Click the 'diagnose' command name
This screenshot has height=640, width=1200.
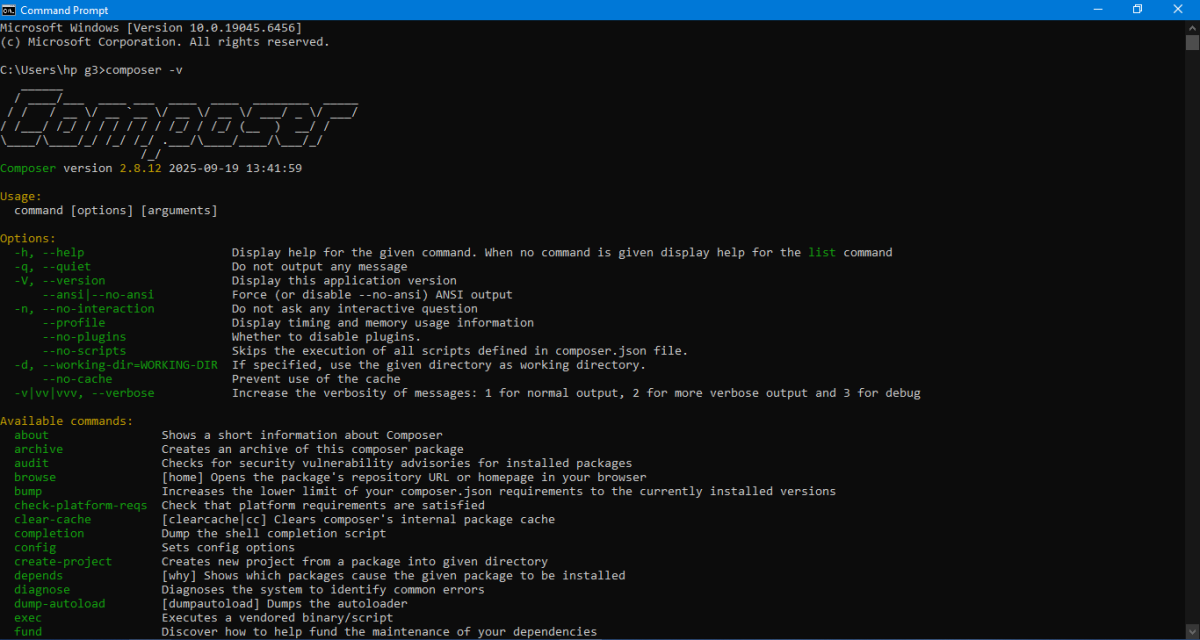pyautogui.click(x=42, y=590)
